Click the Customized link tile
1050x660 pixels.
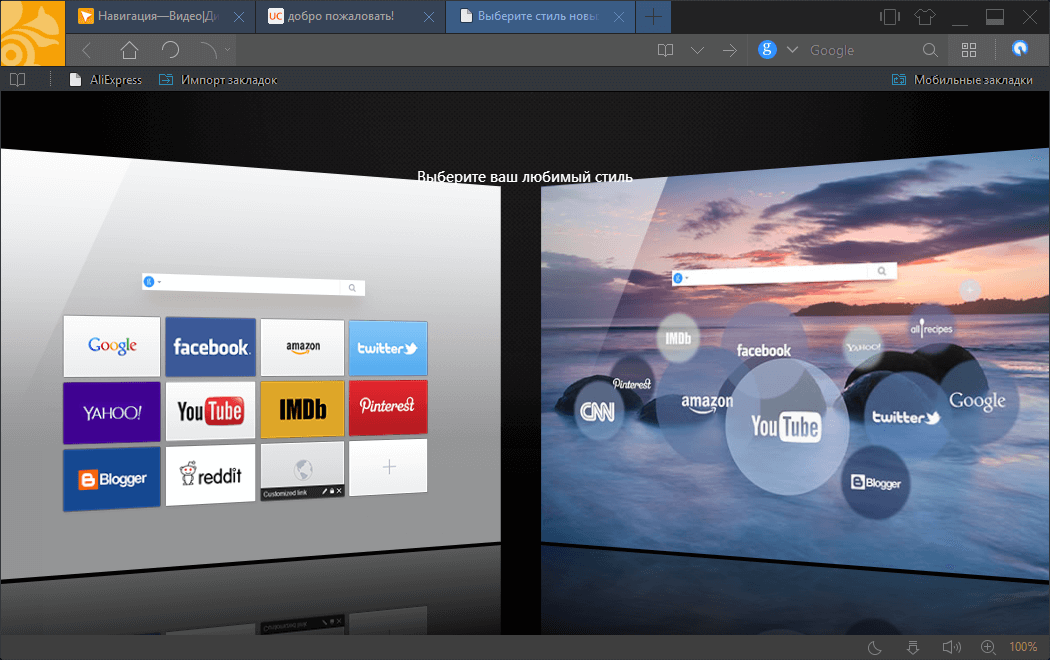tap(303, 471)
